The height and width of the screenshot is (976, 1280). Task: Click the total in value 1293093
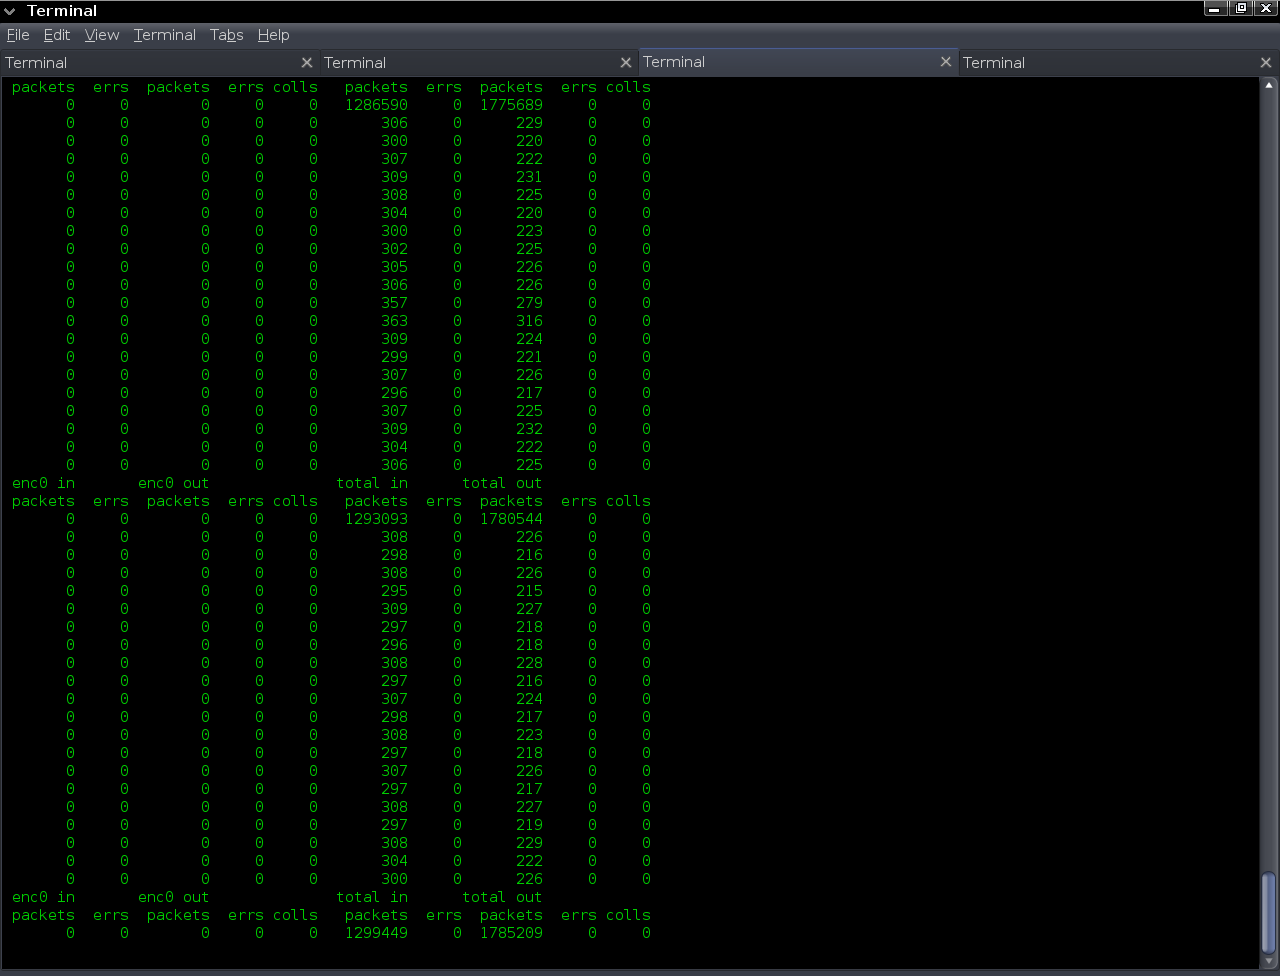point(376,519)
